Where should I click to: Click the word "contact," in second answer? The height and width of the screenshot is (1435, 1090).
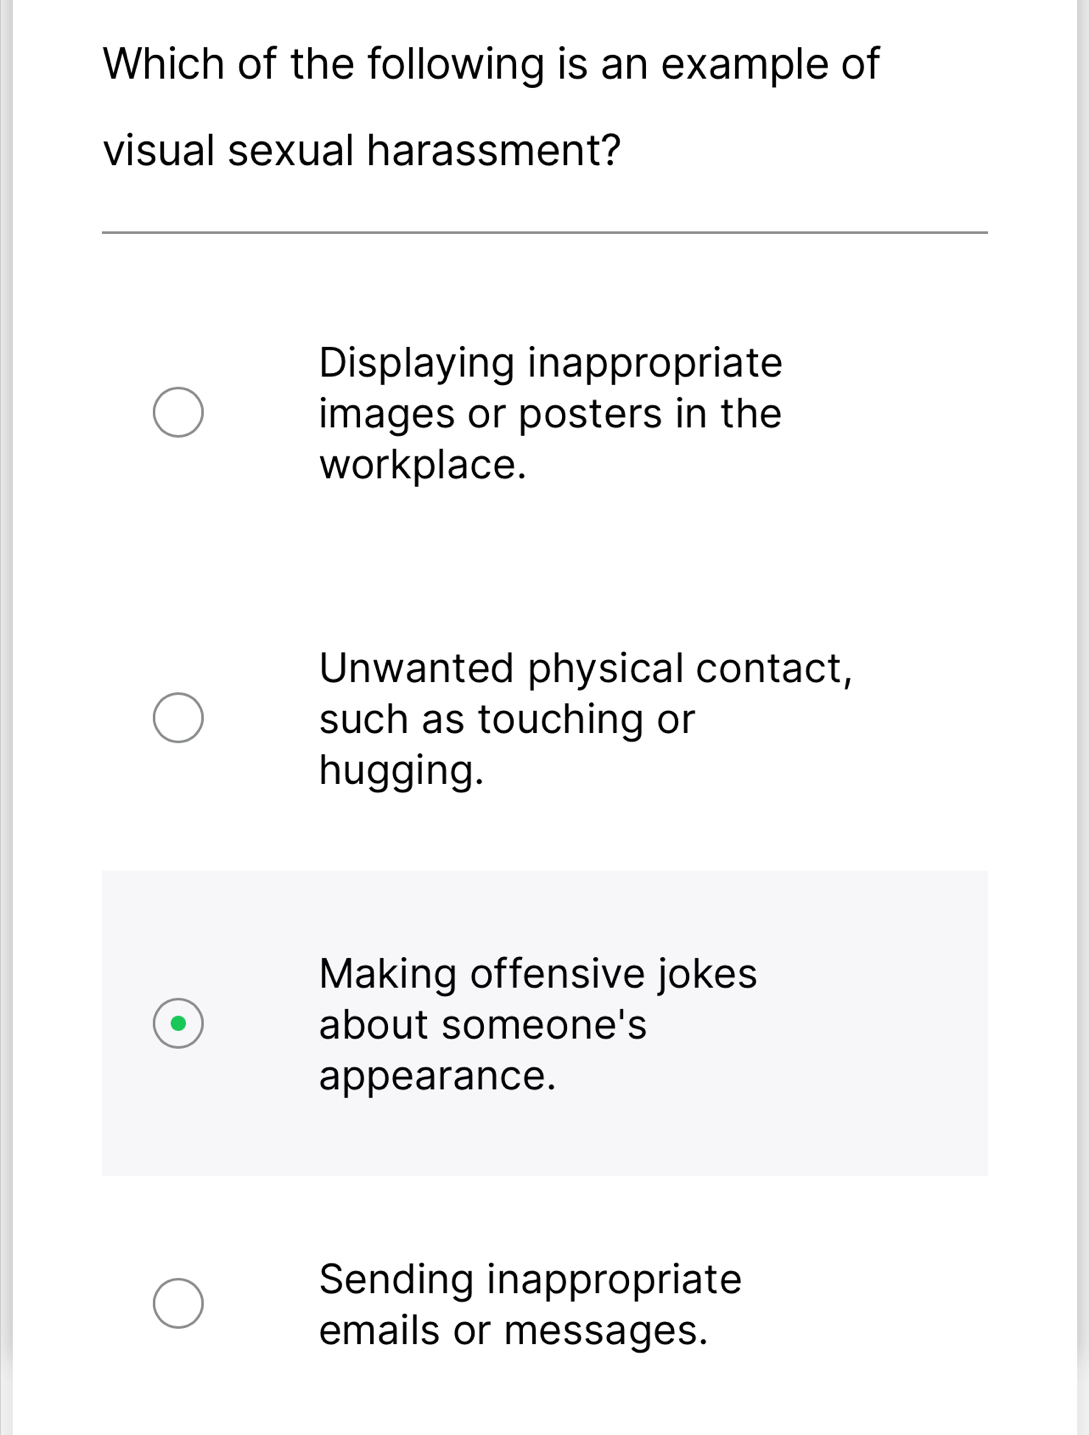click(774, 668)
